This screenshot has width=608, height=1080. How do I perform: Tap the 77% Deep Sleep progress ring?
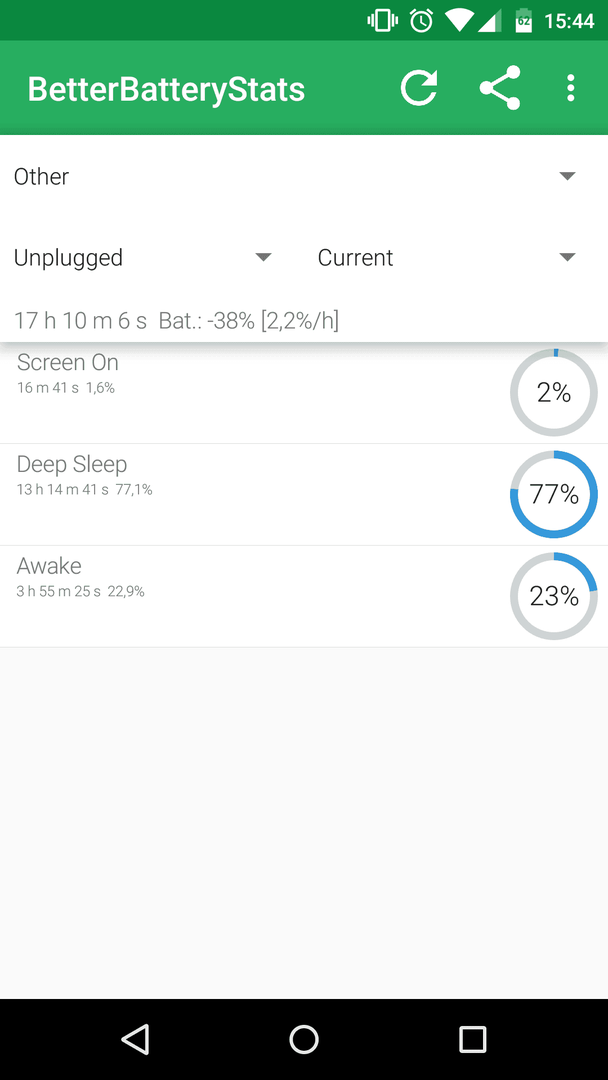coord(554,495)
